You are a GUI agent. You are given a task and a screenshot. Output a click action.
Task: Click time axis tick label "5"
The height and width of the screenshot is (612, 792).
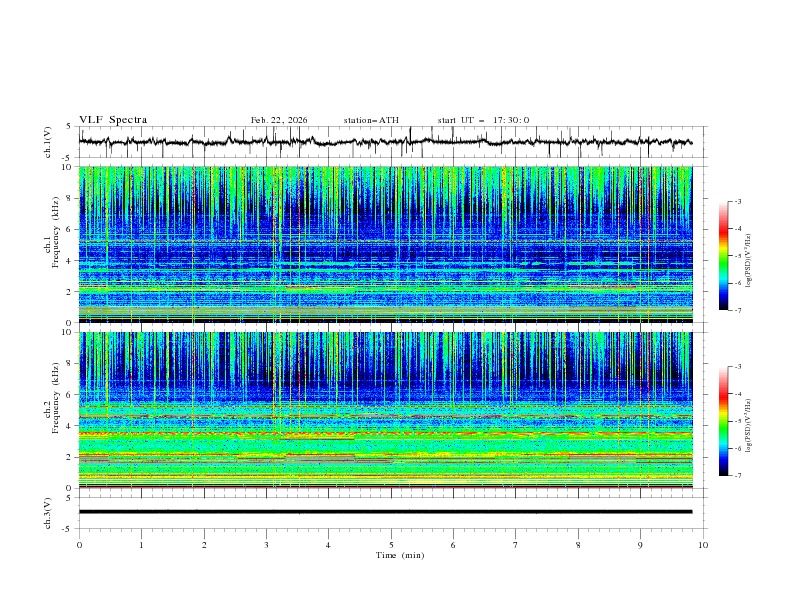point(391,545)
